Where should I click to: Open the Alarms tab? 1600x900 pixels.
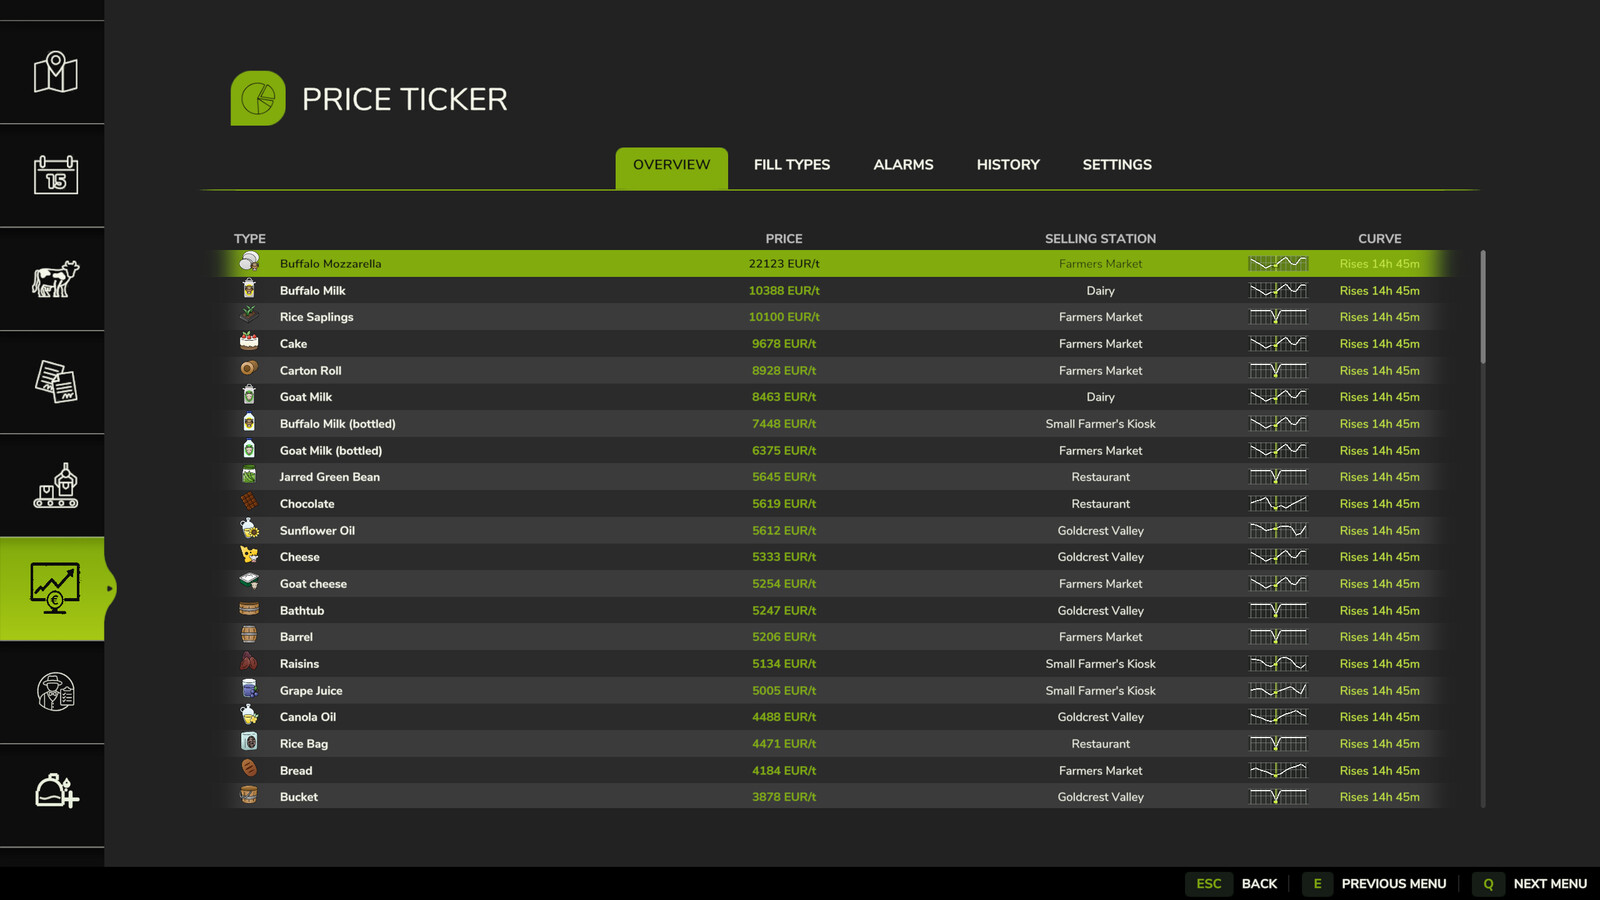[903, 165]
